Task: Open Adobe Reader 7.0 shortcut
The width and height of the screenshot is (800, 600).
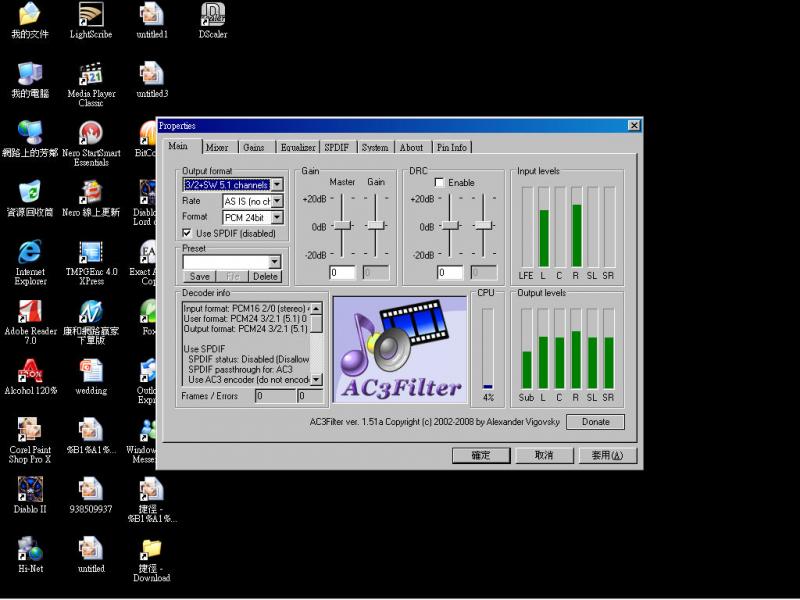Action: coord(30,312)
